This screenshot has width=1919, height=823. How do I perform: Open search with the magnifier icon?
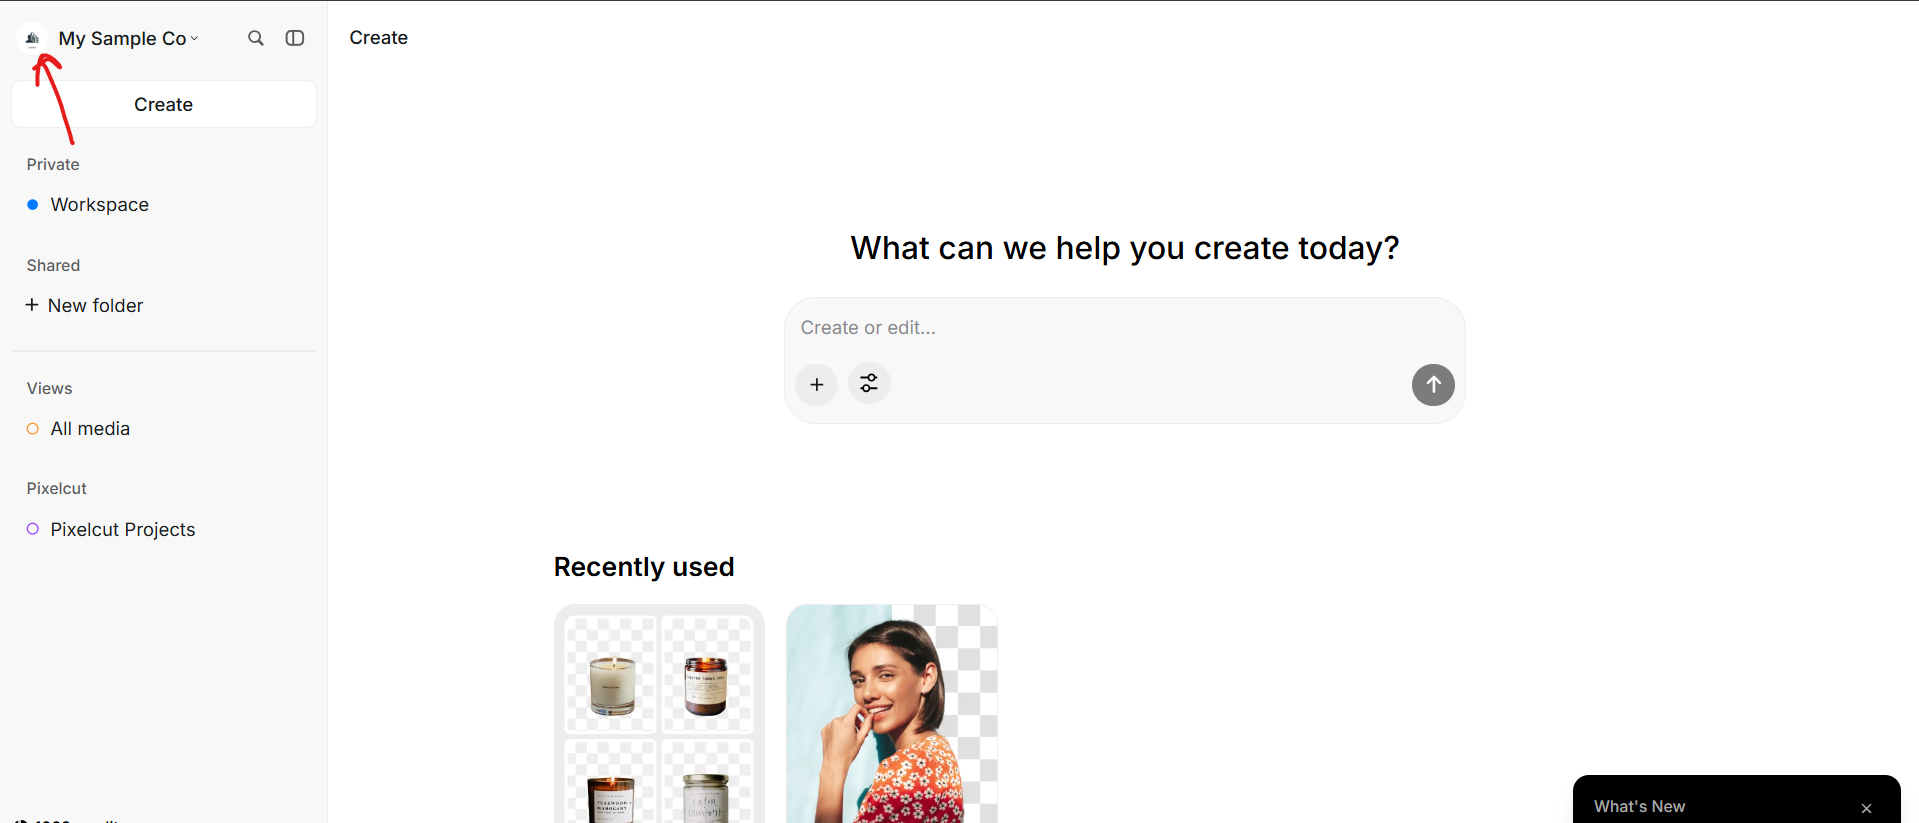(256, 38)
